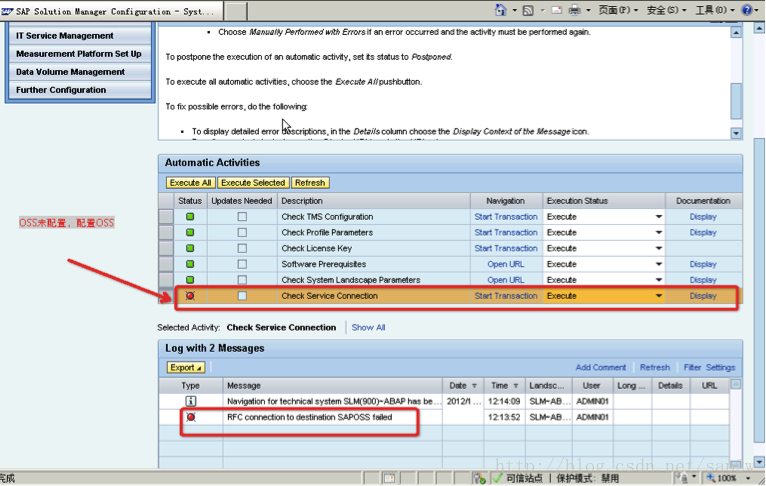Viewport: 766px width, 486px height.
Task: Click the RFC connection to SAPOSS failed message
Action: [x=309, y=417]
